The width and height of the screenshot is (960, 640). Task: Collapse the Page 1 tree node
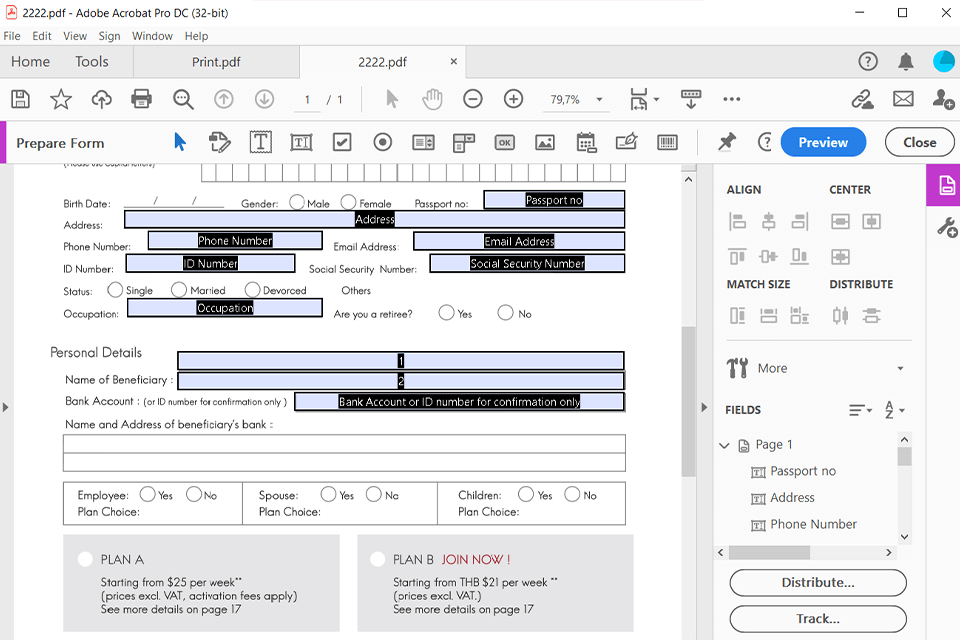(724, 445)
